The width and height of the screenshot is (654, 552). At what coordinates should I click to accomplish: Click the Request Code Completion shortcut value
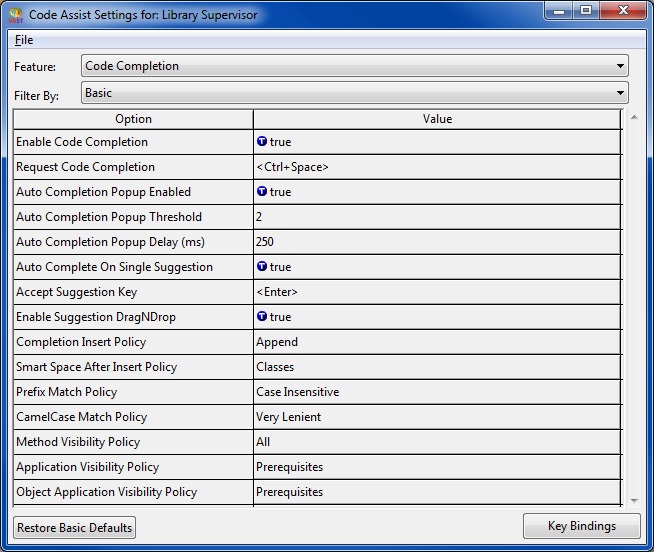tap(437, 167)
